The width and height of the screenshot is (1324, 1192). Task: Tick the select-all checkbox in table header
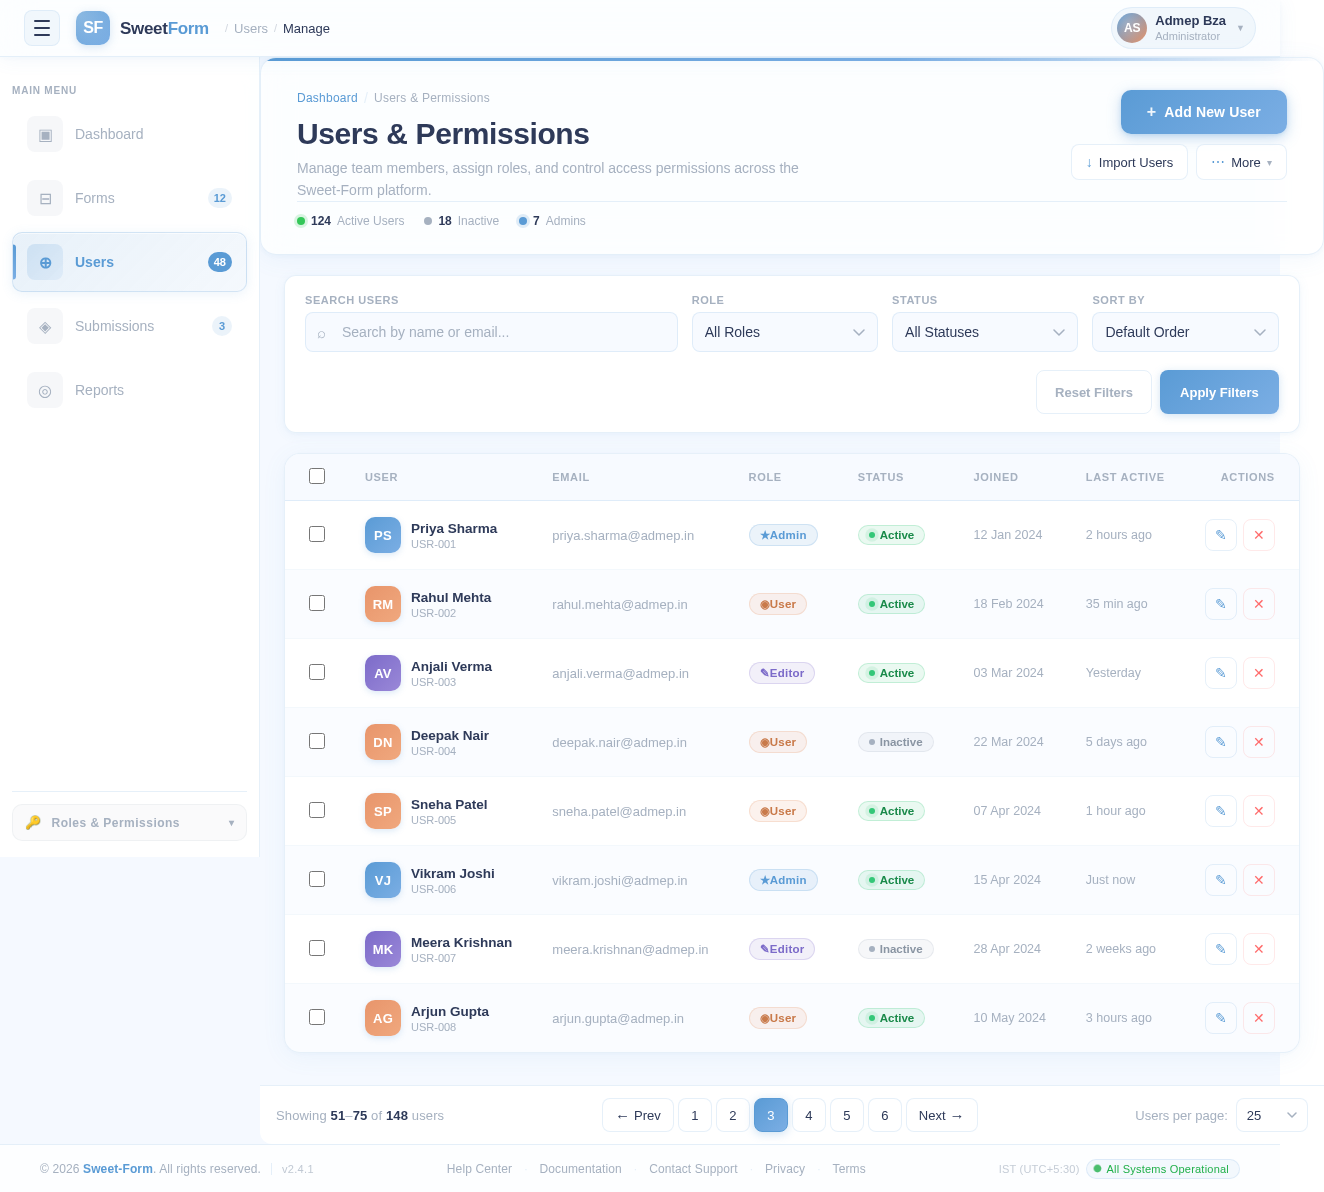(x=317, y=476)
